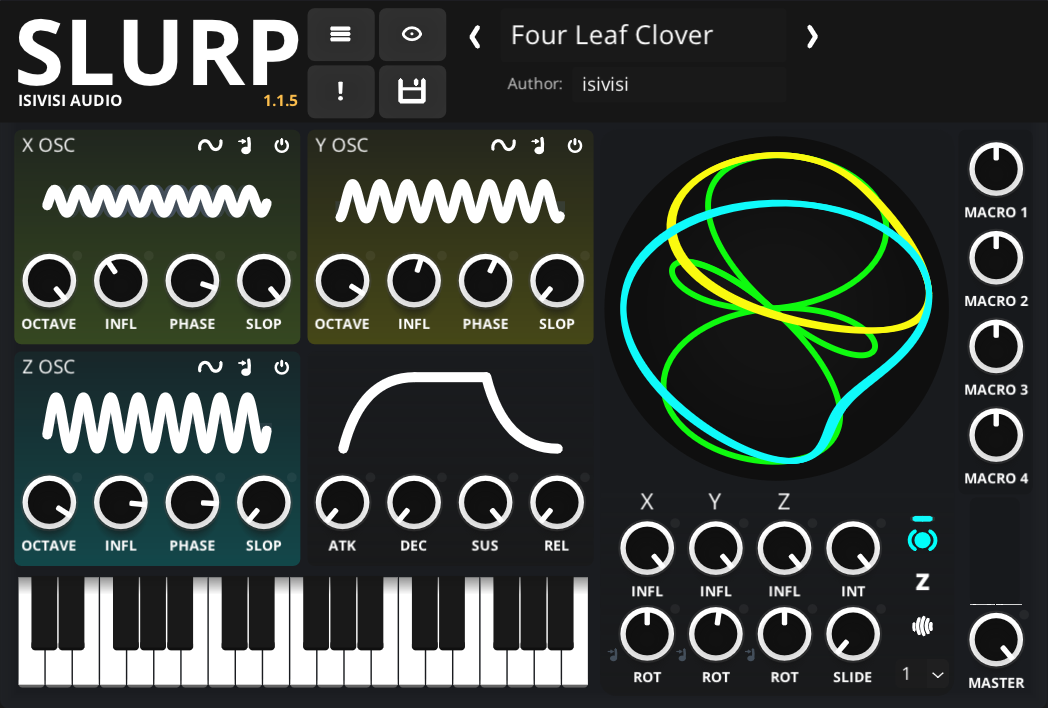
Task: Open the hamburger menu button
Action: tap(341, 35)
